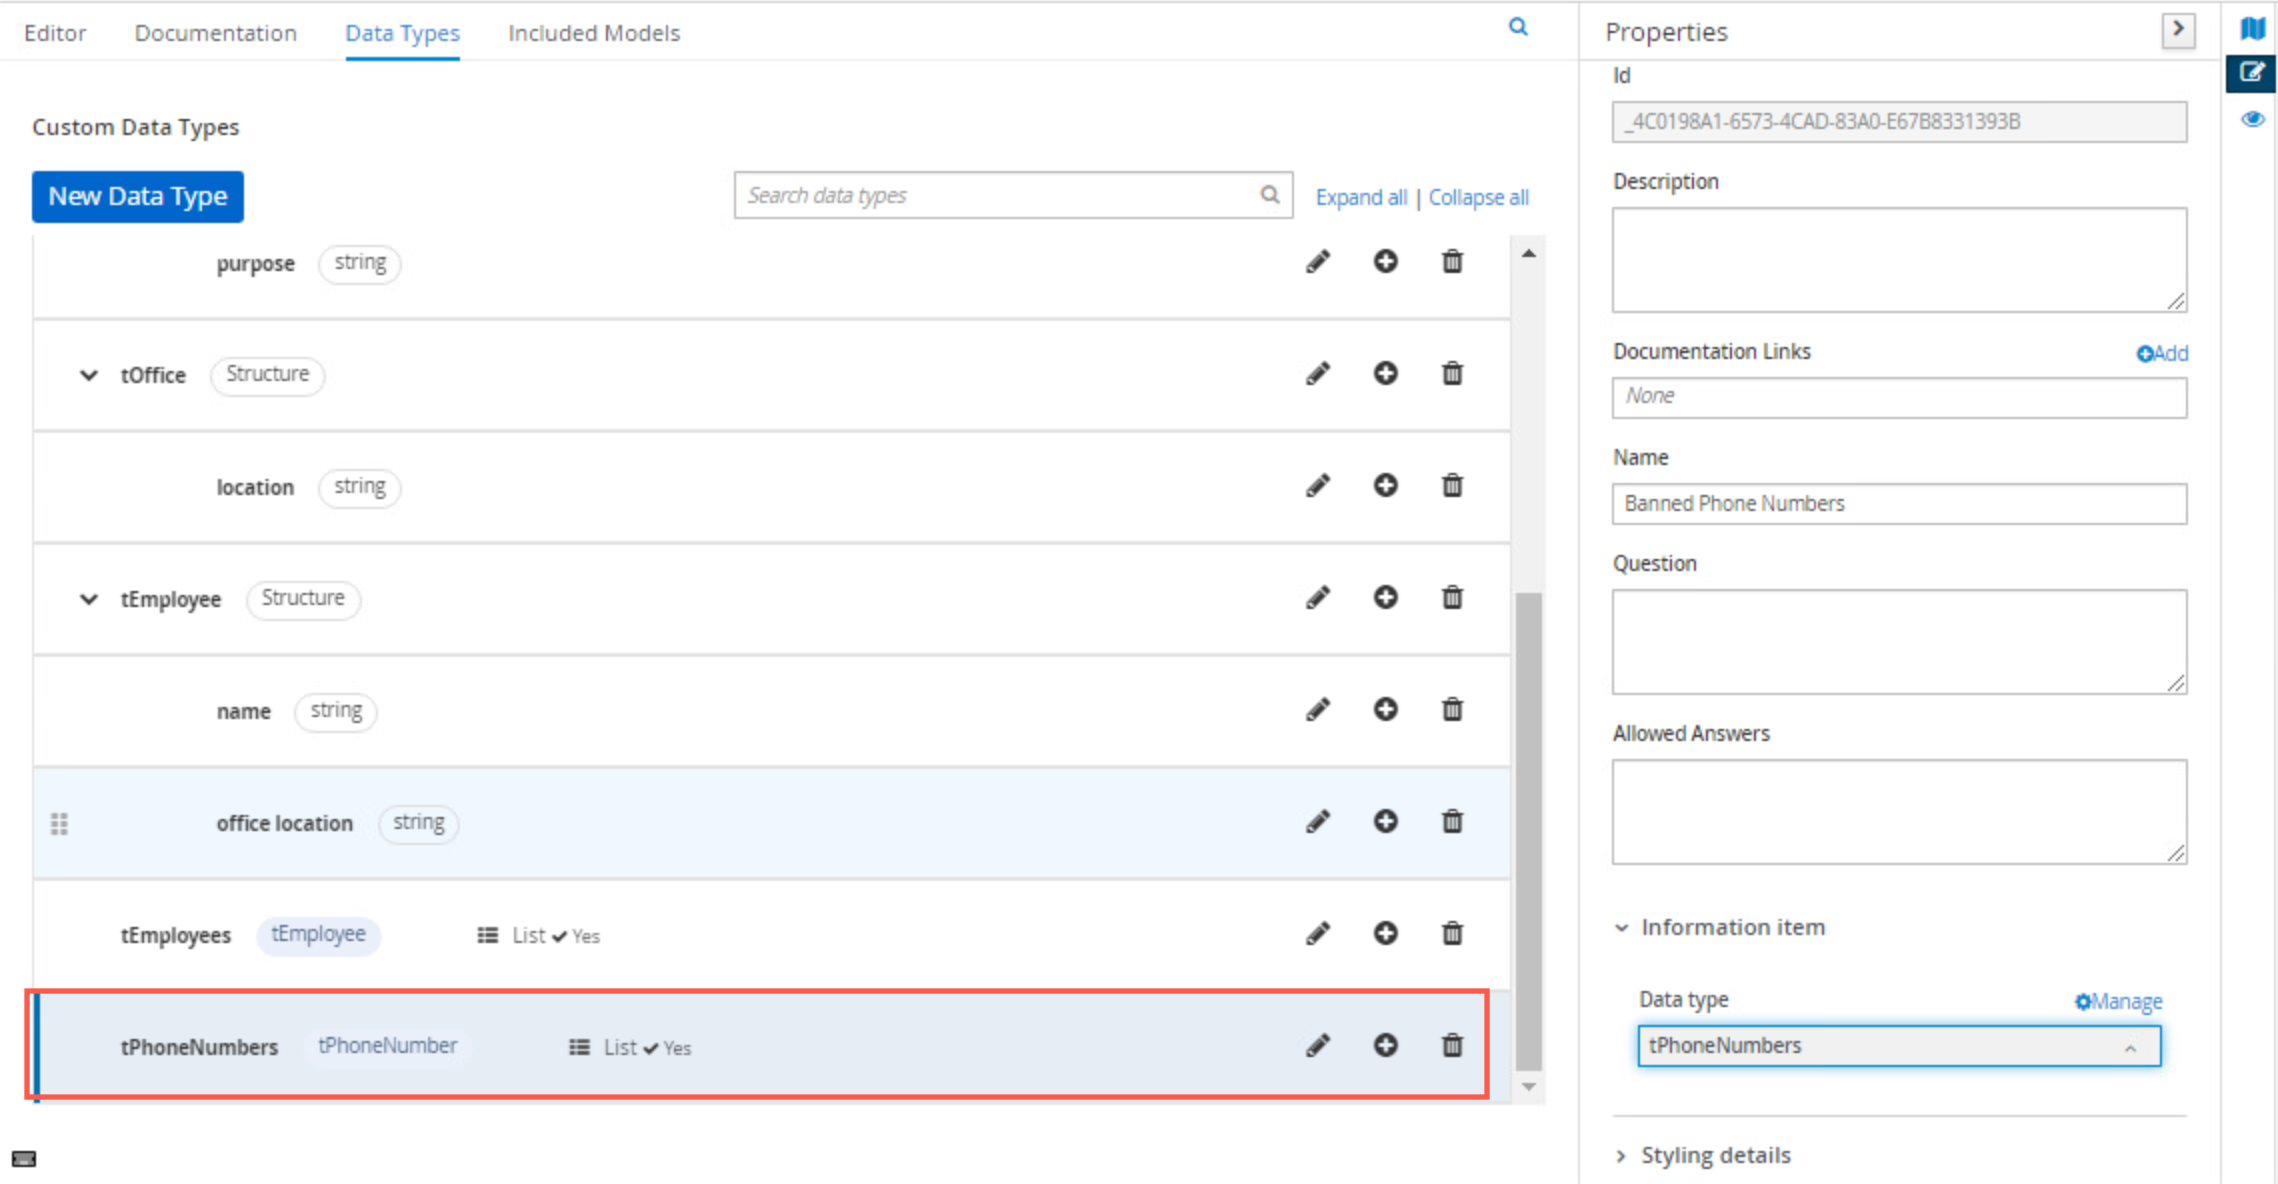
Task: Click the edit pencil icon for tPhoneNumbers
Action: (1318, 1045)
